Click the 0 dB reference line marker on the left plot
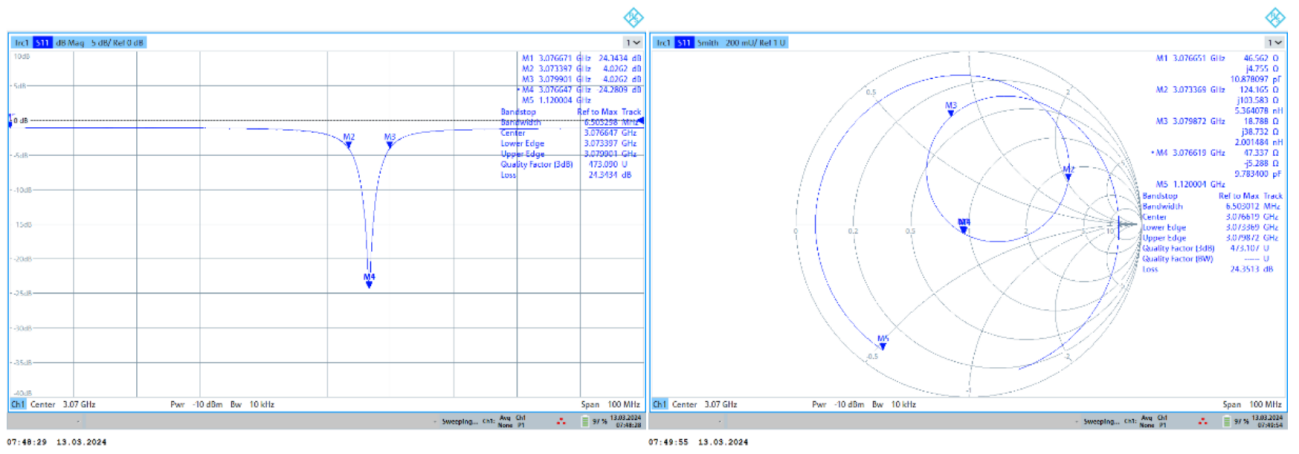Screen dimensions: 1299x454 (x=12, y=121)
